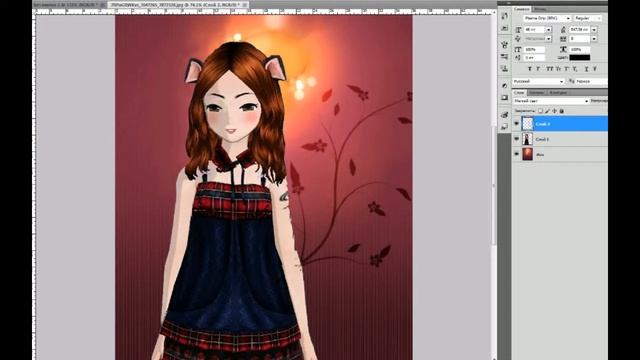The width and height of the screenshot is (640, 360).
Task: Switch to the Paths tab
Action: point(558,92)
